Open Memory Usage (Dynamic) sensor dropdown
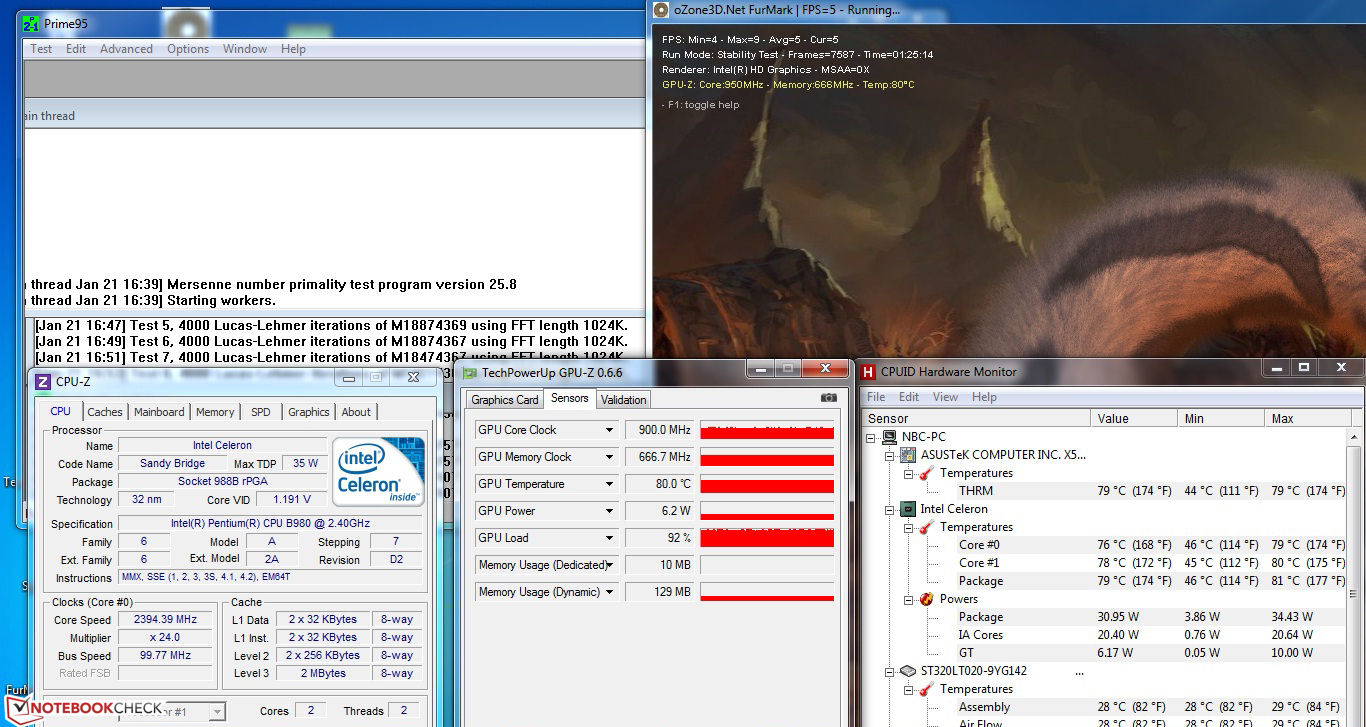Screen dimensions: 1366x727 [x=609, y=592]
